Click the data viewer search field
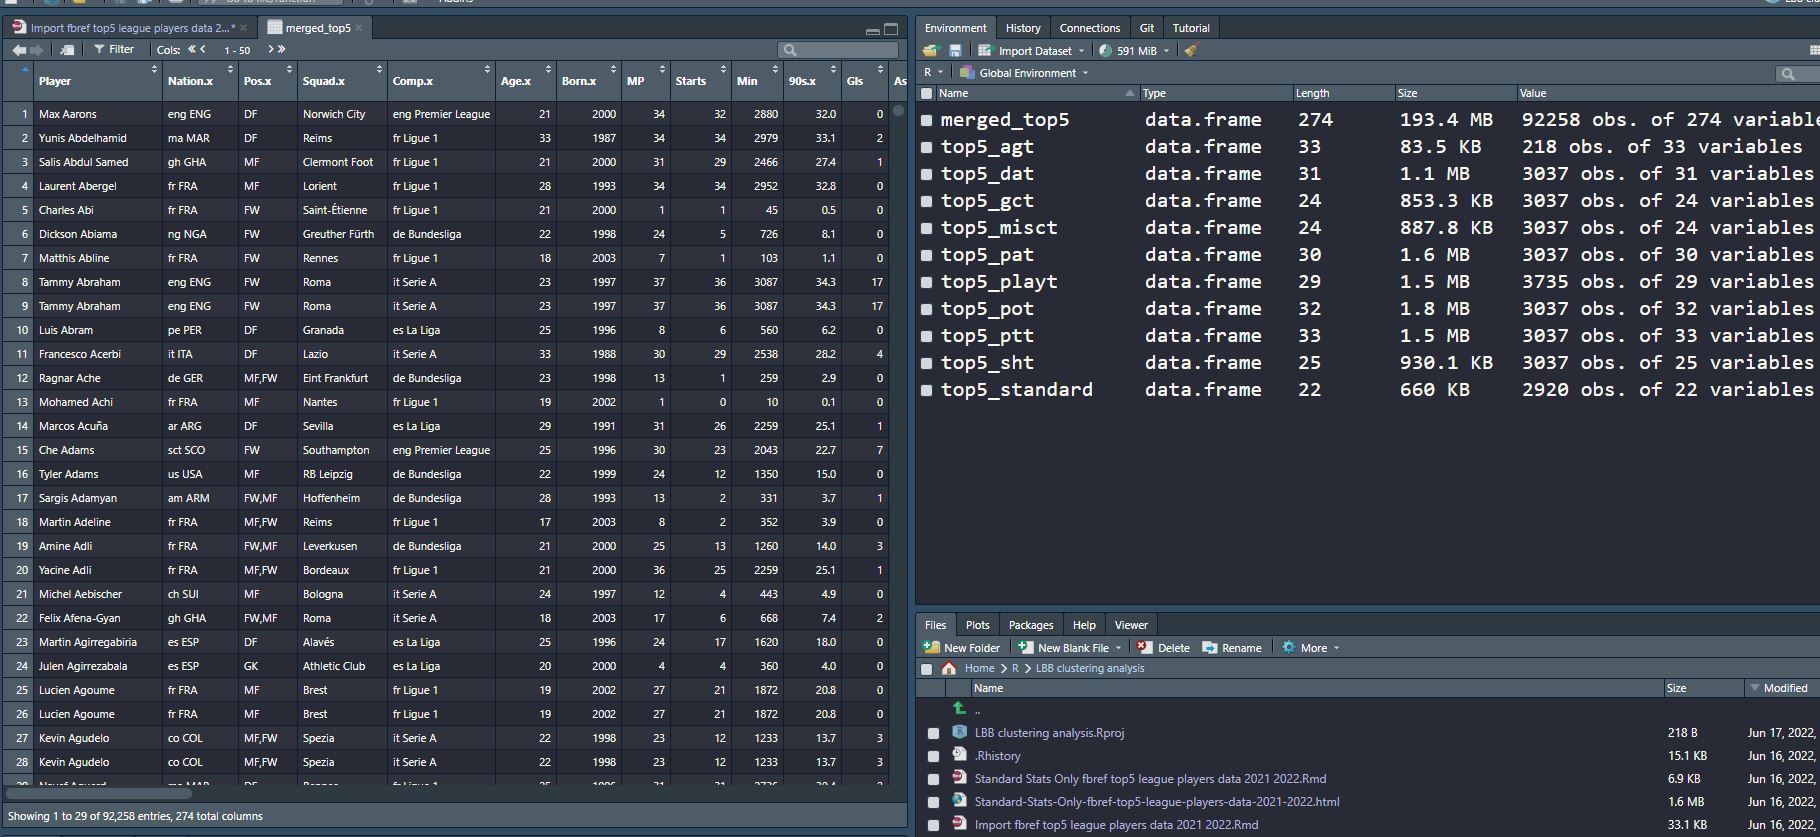1820x837 pixels. pos(838,50)
